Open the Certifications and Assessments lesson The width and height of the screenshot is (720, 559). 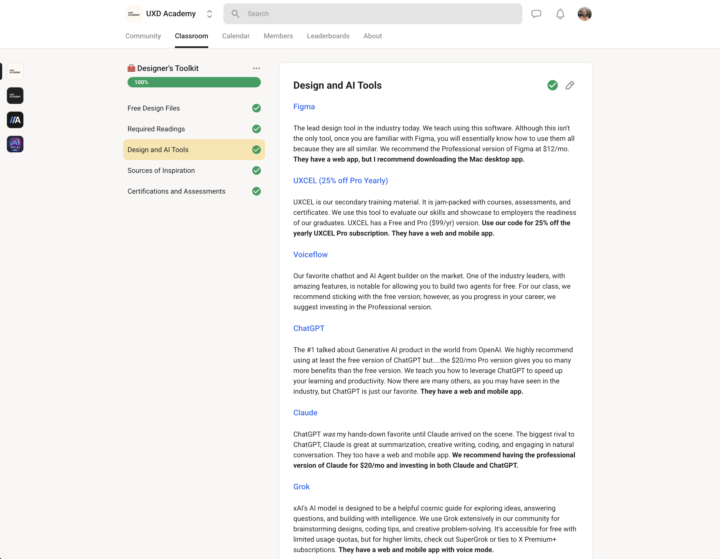click(x=194, y=191)
